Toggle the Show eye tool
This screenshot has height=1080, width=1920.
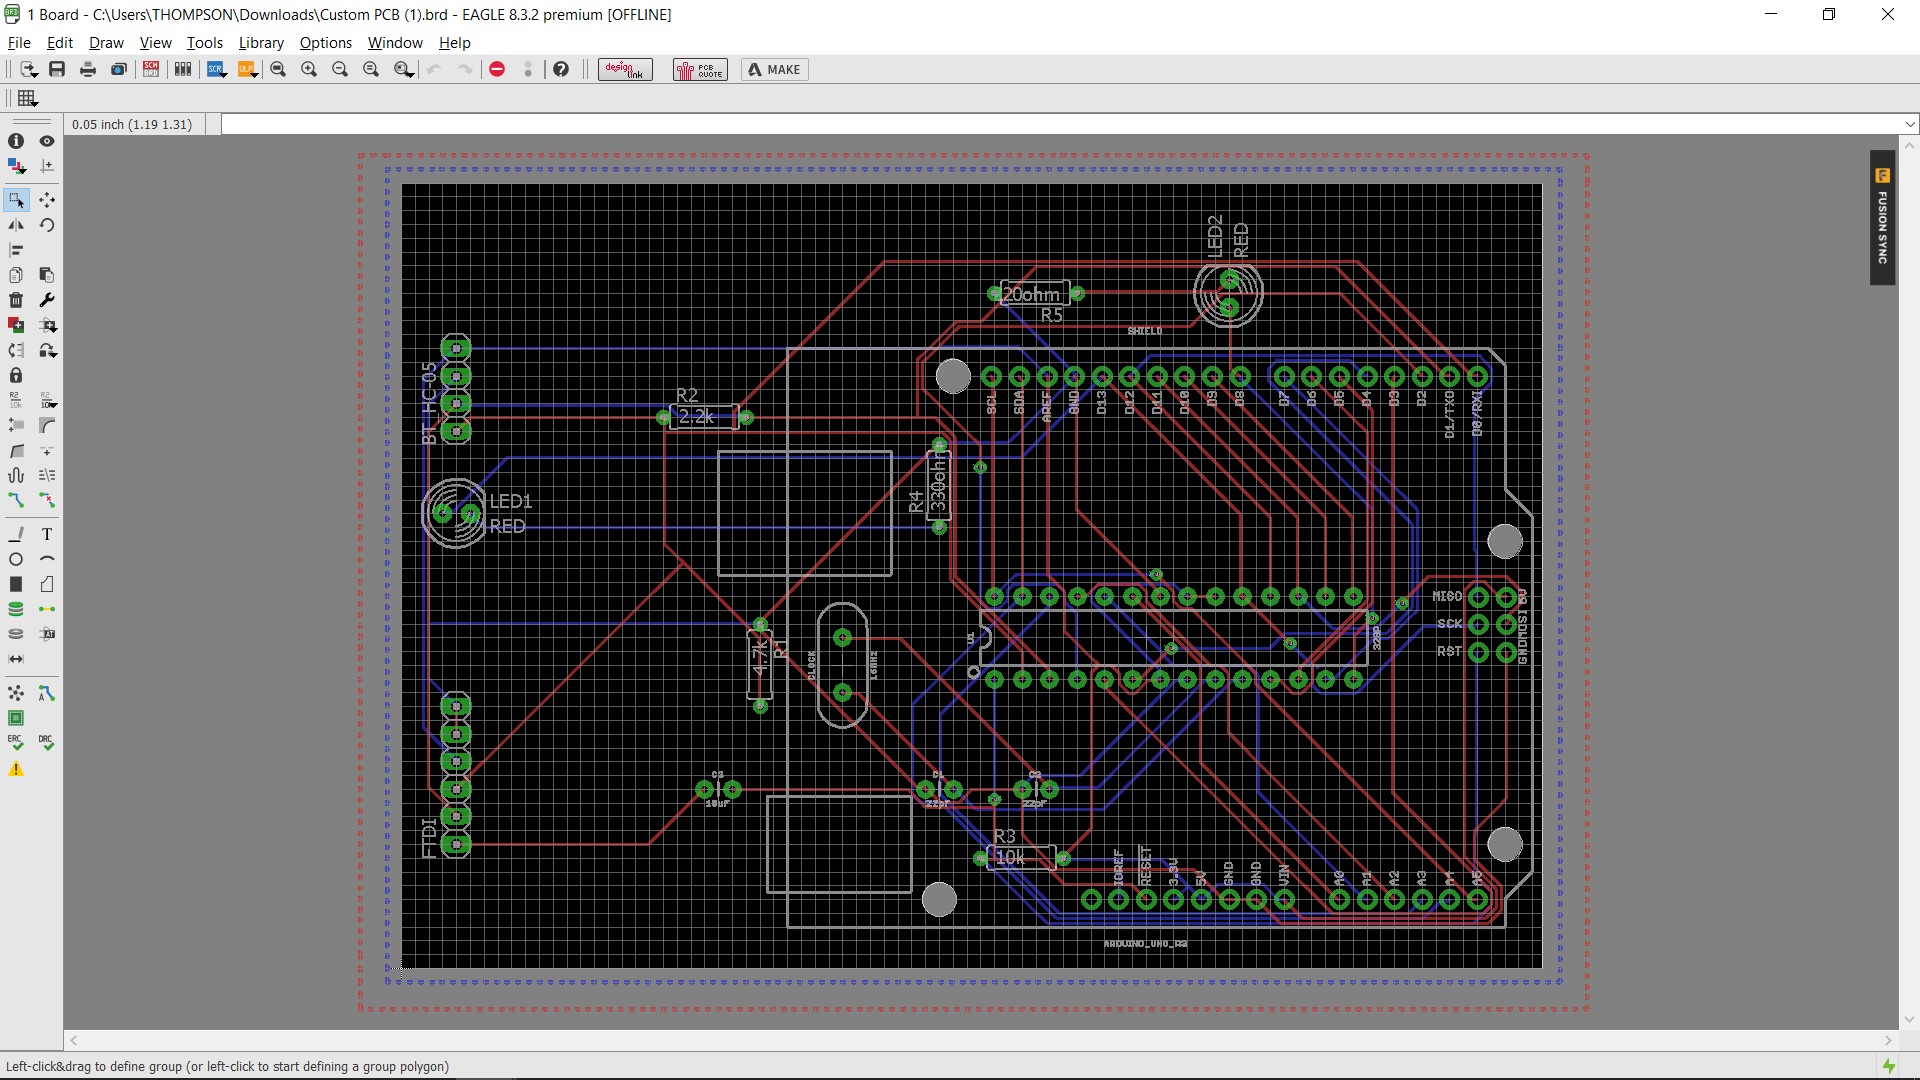click(x=47, y=141)
